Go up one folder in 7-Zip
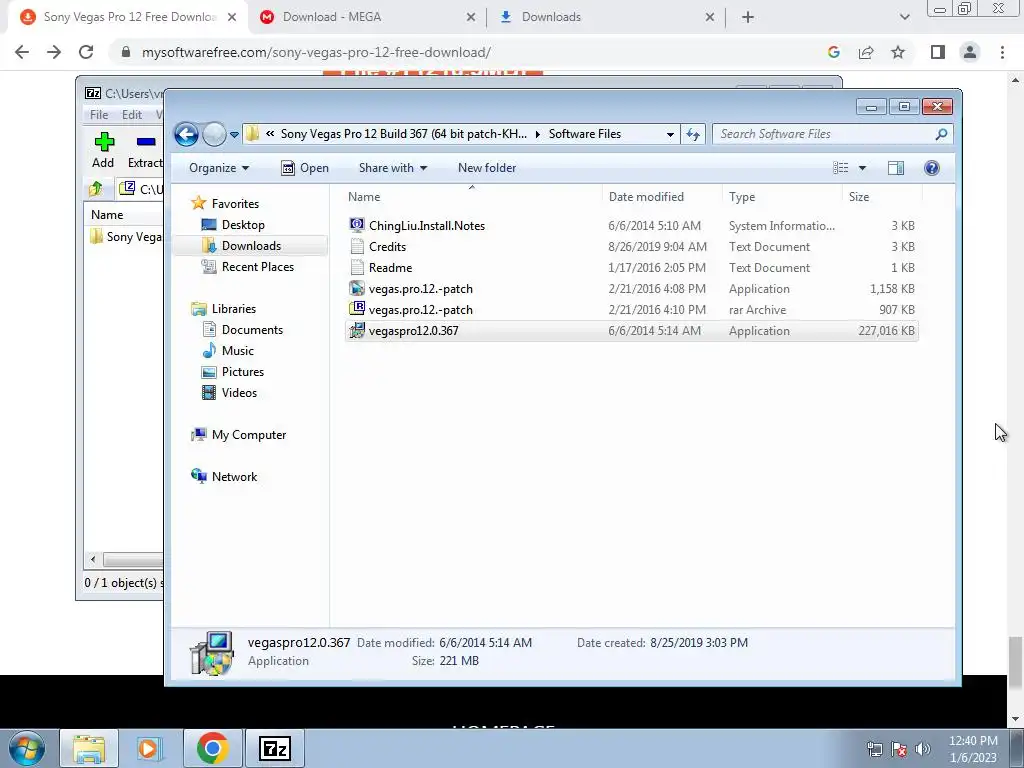The width and height of the screenshot is (1024, 768). click(x=96, y=189)
